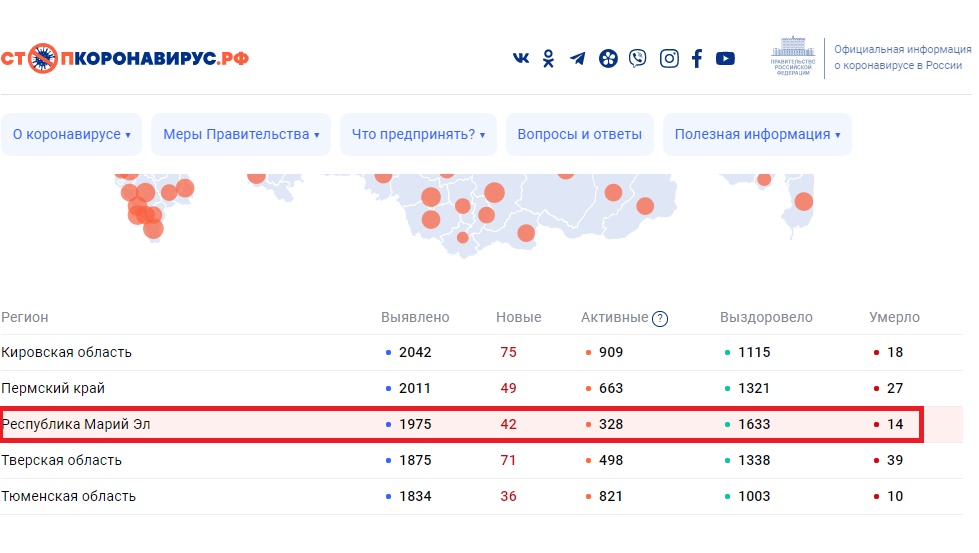Open the Что предпринять? dropdown
Viewport: 979px width, 553px height.
click(418, 135)
